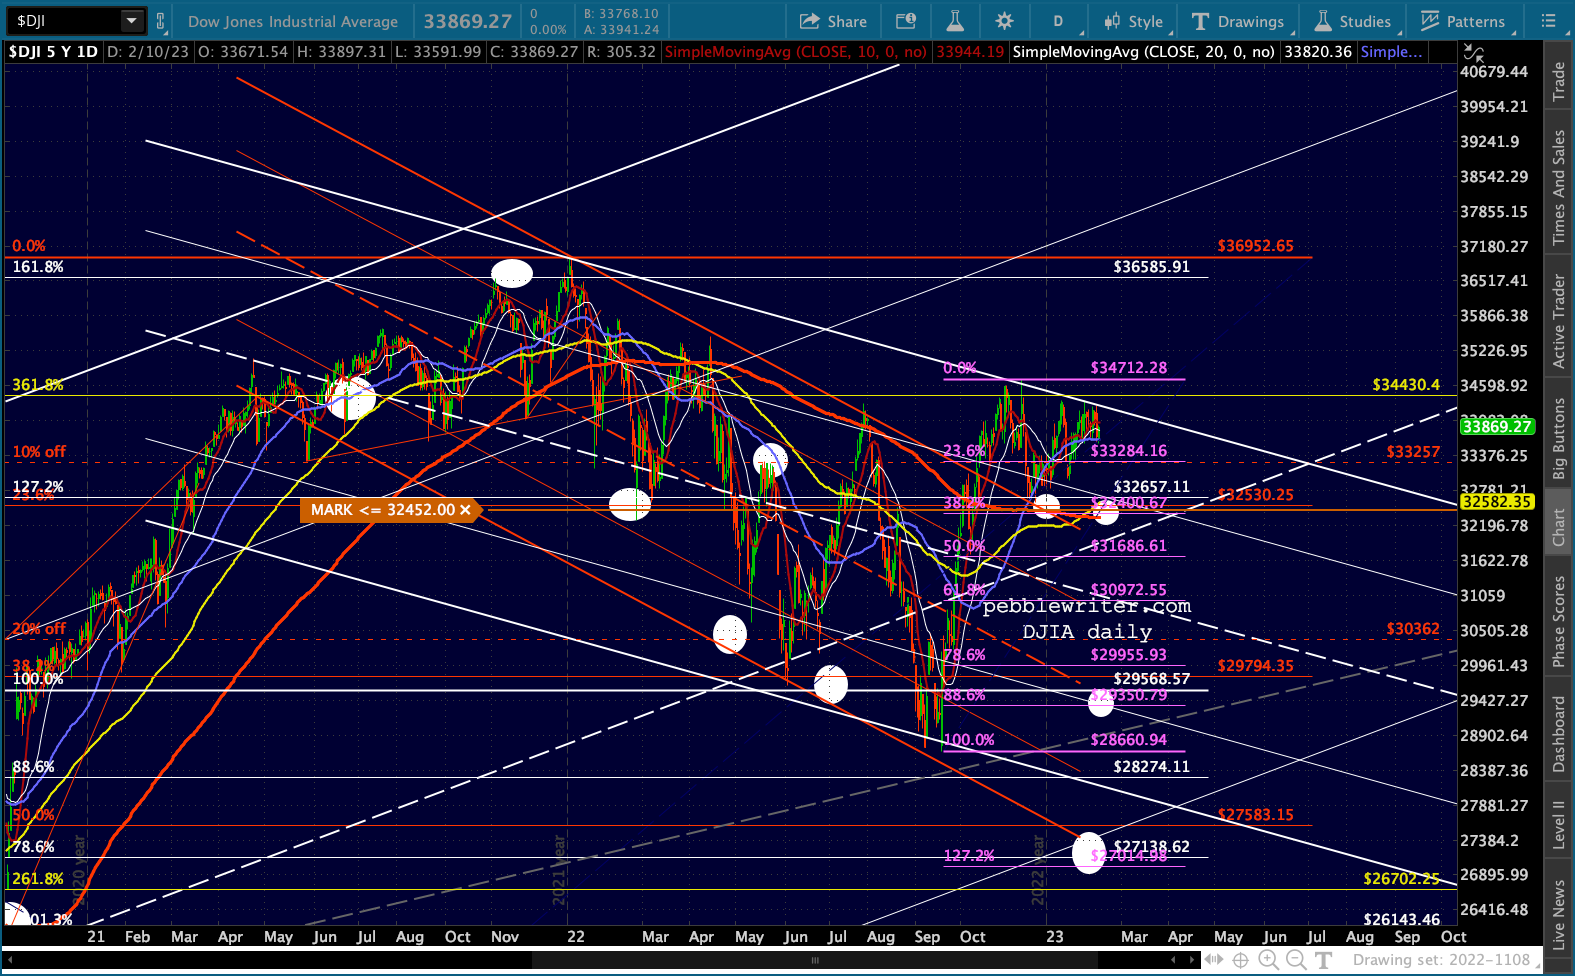Click the $28660.94 magenta Fibonacci label
The height and width of the screenshot is (976, 1575).
(1129, 740)
